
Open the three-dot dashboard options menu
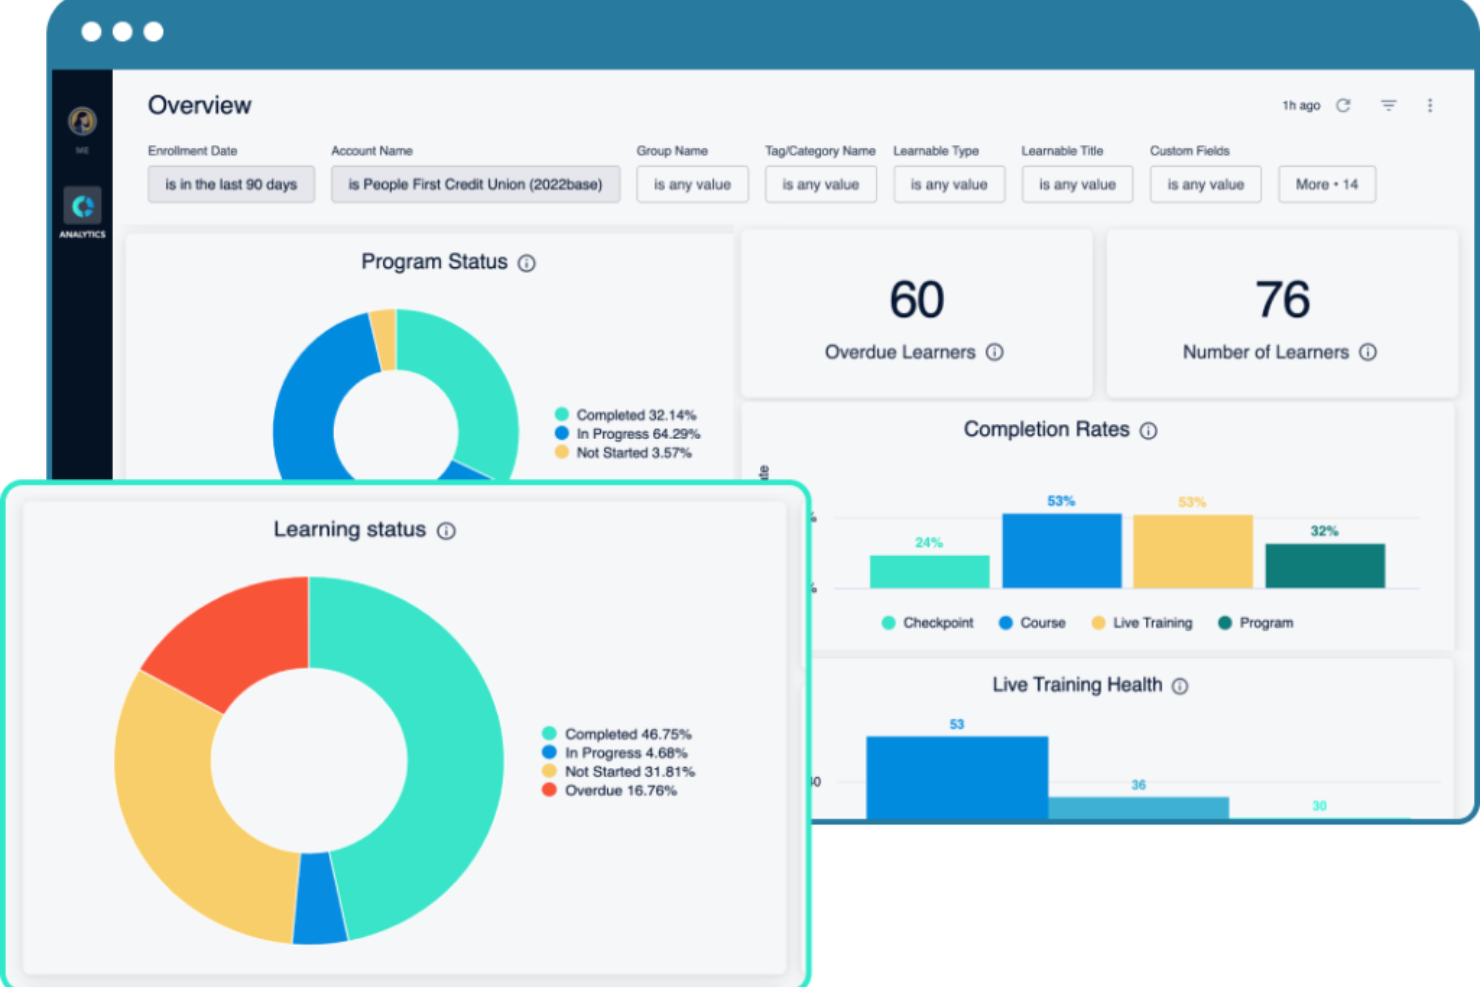(x=1430, y=105)
